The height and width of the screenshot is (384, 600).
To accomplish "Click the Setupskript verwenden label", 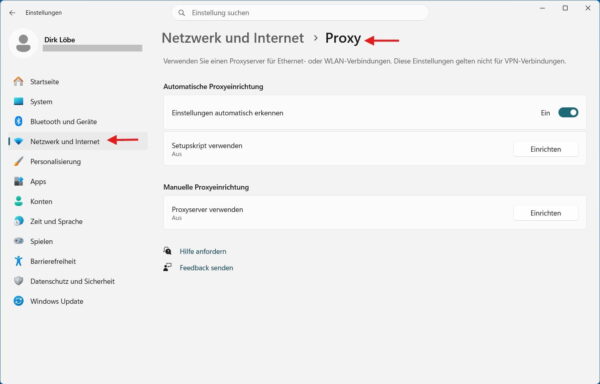I will pyautogui.click(x=207, y=145).
